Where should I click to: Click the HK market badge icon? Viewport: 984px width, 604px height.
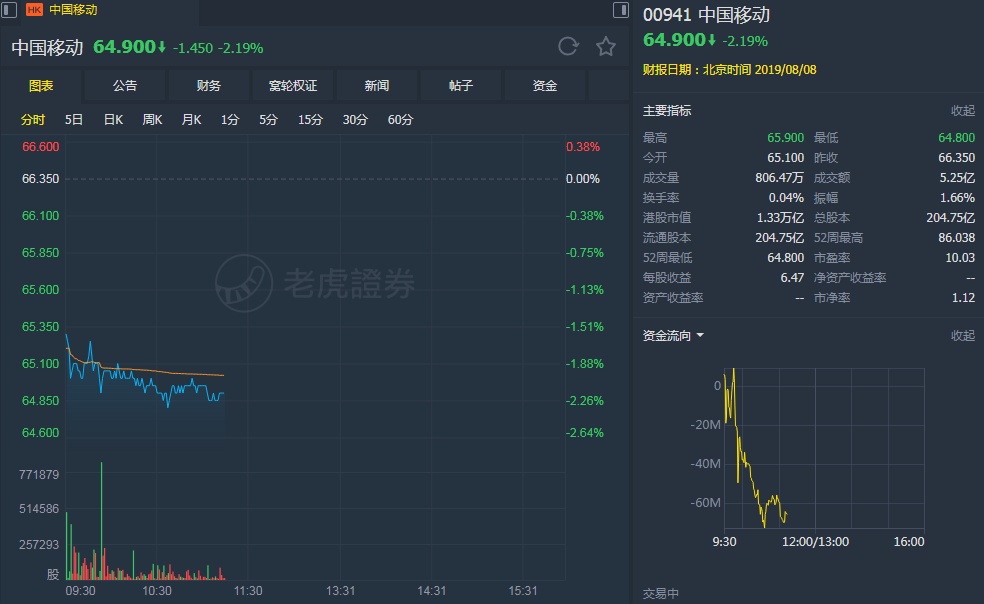point(34,9)
